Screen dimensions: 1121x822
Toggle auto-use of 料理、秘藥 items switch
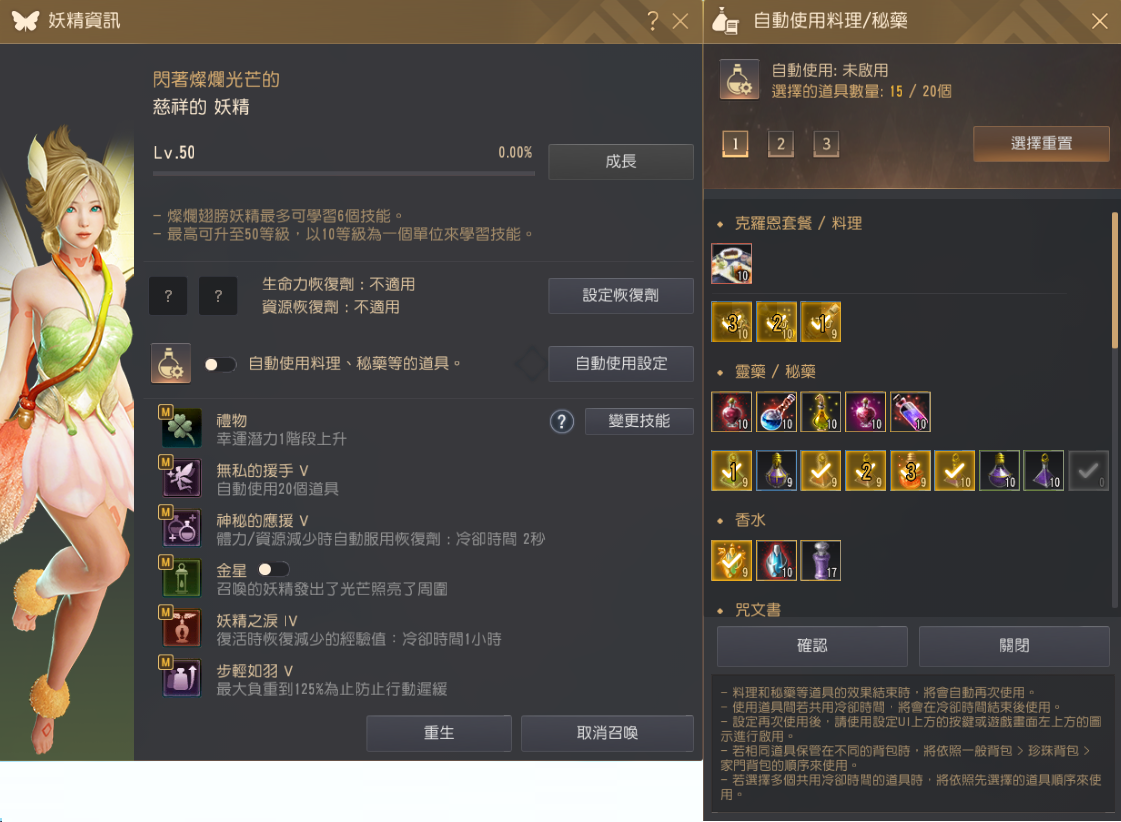(219, 365)
